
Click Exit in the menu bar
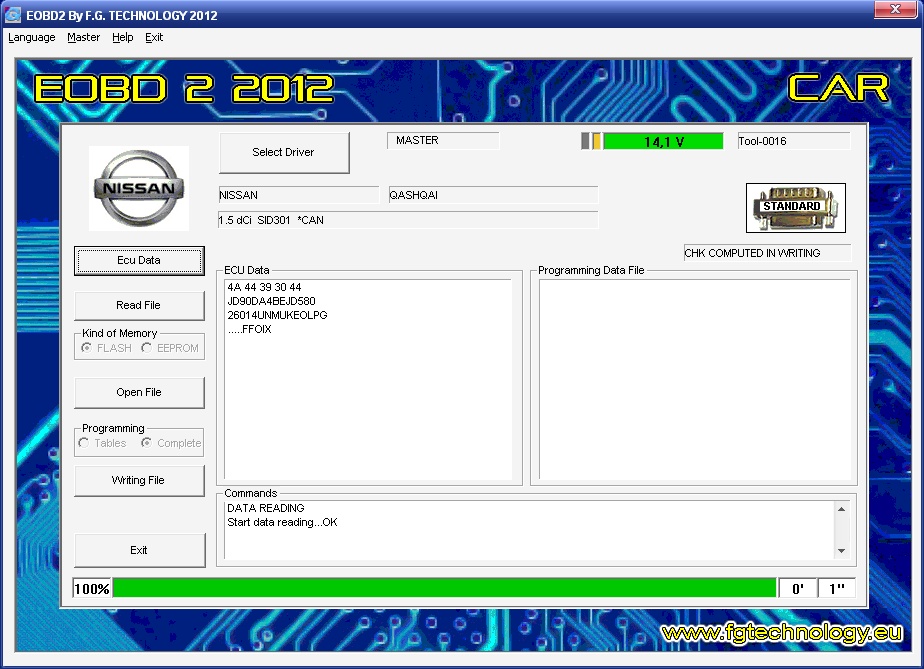pyautogui.click(x=154, y=37)
